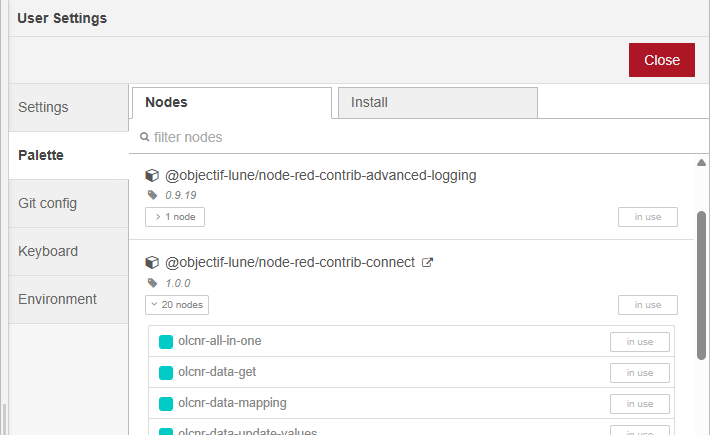Click the advanced-logging package cube icon

pyautogui.click(x=152, y=175)
